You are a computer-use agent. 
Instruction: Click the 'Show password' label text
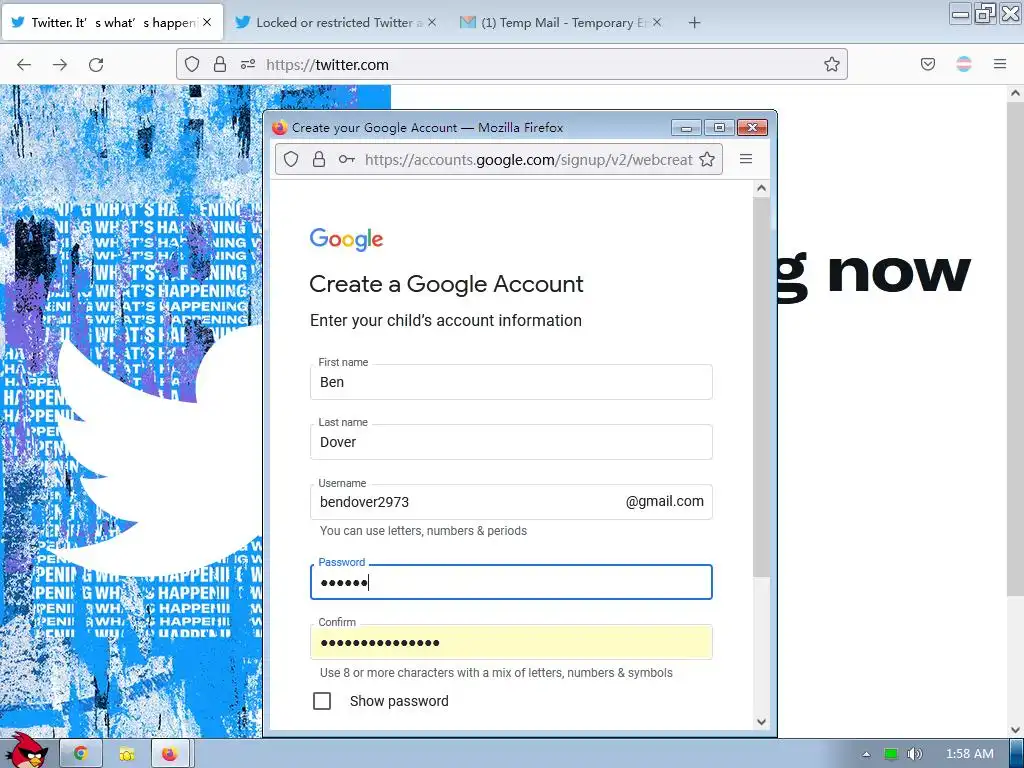[x=399, y=701]
